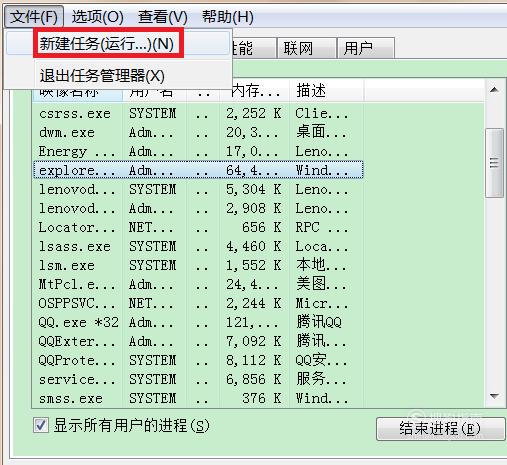Click the 2,244 K memory value
Viewport: 507px width, 465px height.
[x=254, y=304]
